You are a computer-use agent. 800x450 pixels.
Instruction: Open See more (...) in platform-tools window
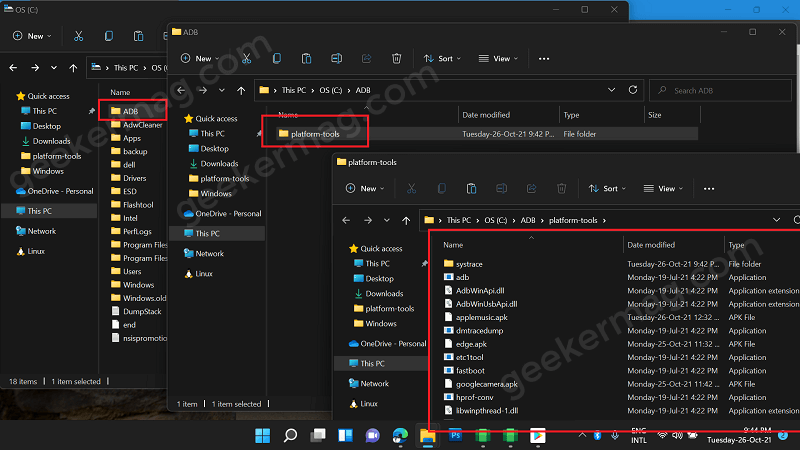(x=709, y=189)
